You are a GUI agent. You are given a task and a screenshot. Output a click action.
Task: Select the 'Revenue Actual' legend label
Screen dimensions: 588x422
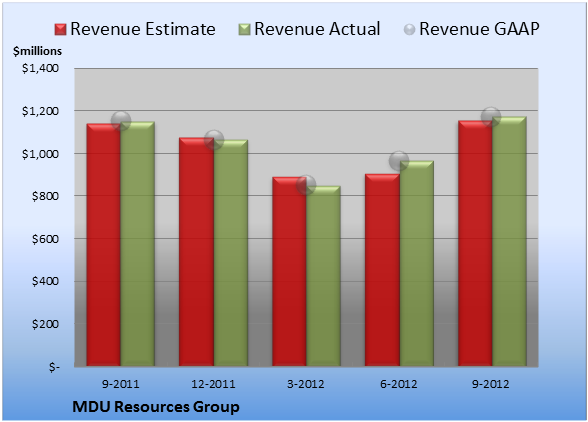[317, 29]
